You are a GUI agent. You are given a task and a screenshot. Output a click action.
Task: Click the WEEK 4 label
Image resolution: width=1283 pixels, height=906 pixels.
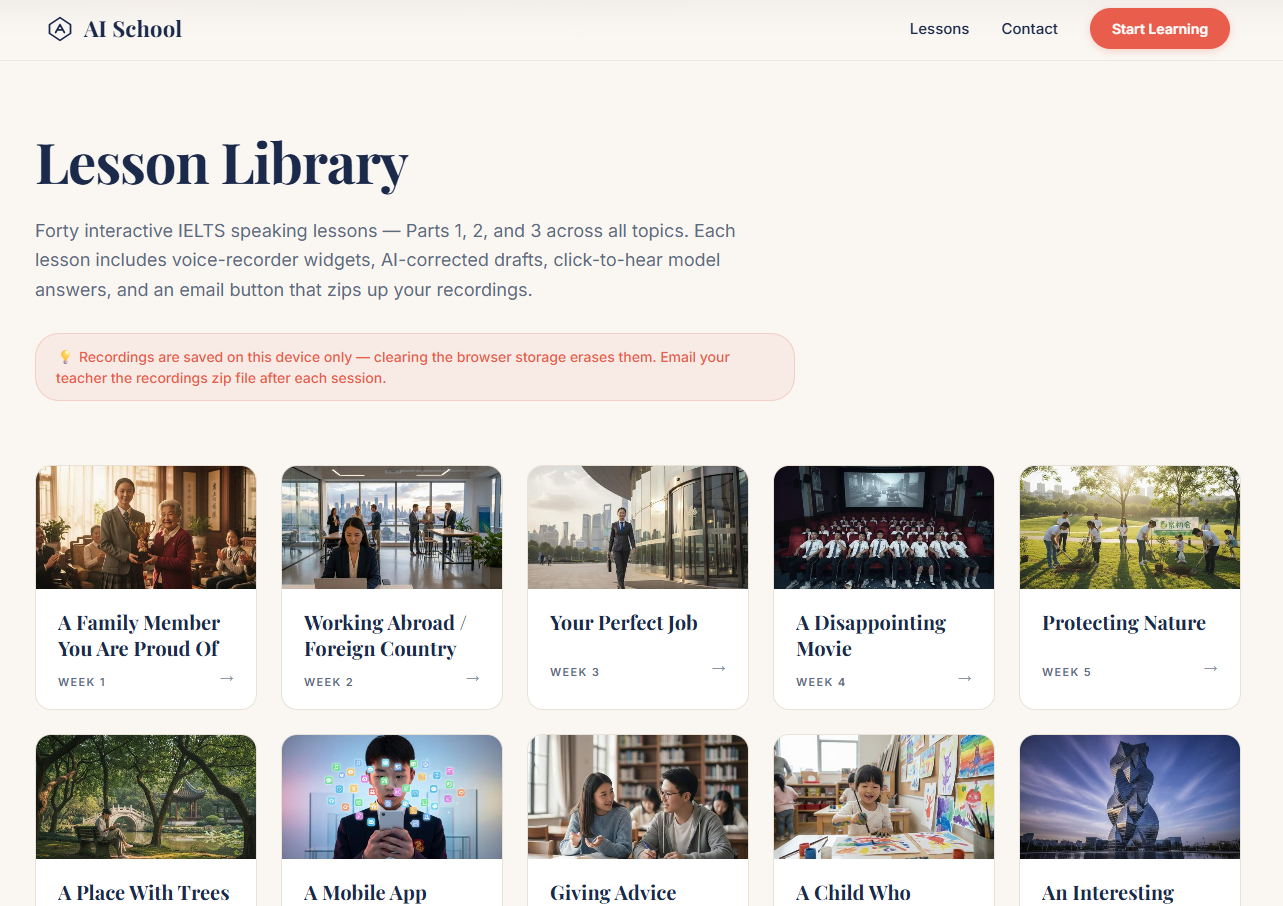point(821,682)
